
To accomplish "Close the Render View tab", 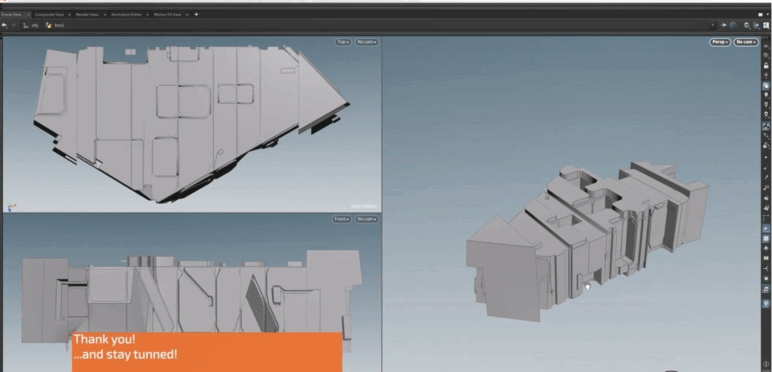I will (104, 14).
